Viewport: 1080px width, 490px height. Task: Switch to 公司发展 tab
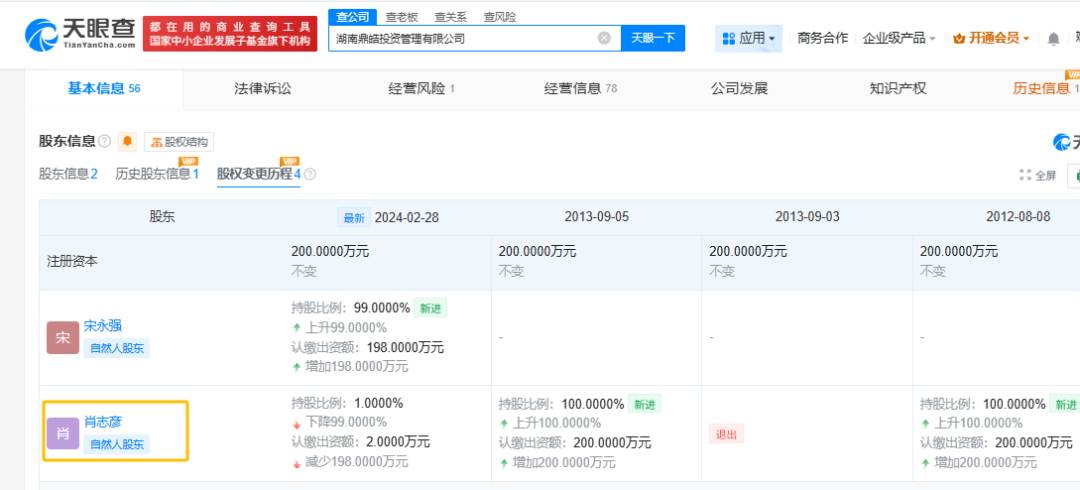tap(739, 88)
